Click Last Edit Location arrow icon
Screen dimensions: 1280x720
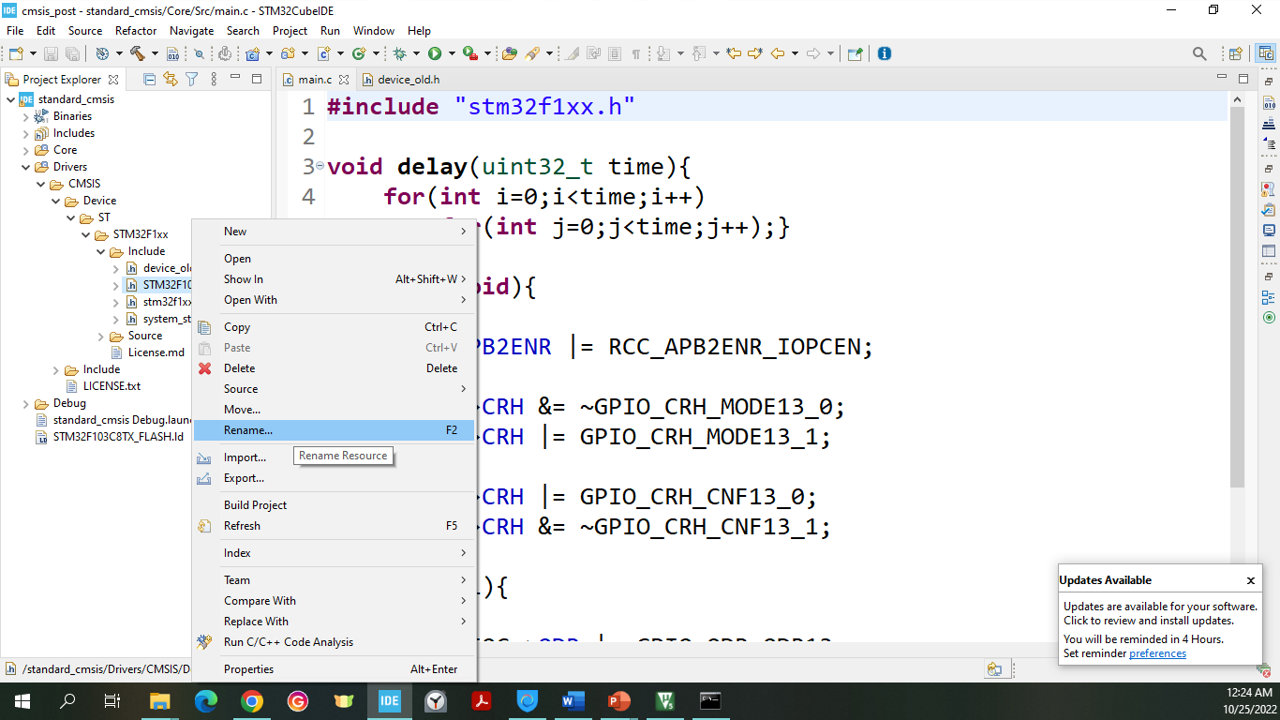coord(733,54)
